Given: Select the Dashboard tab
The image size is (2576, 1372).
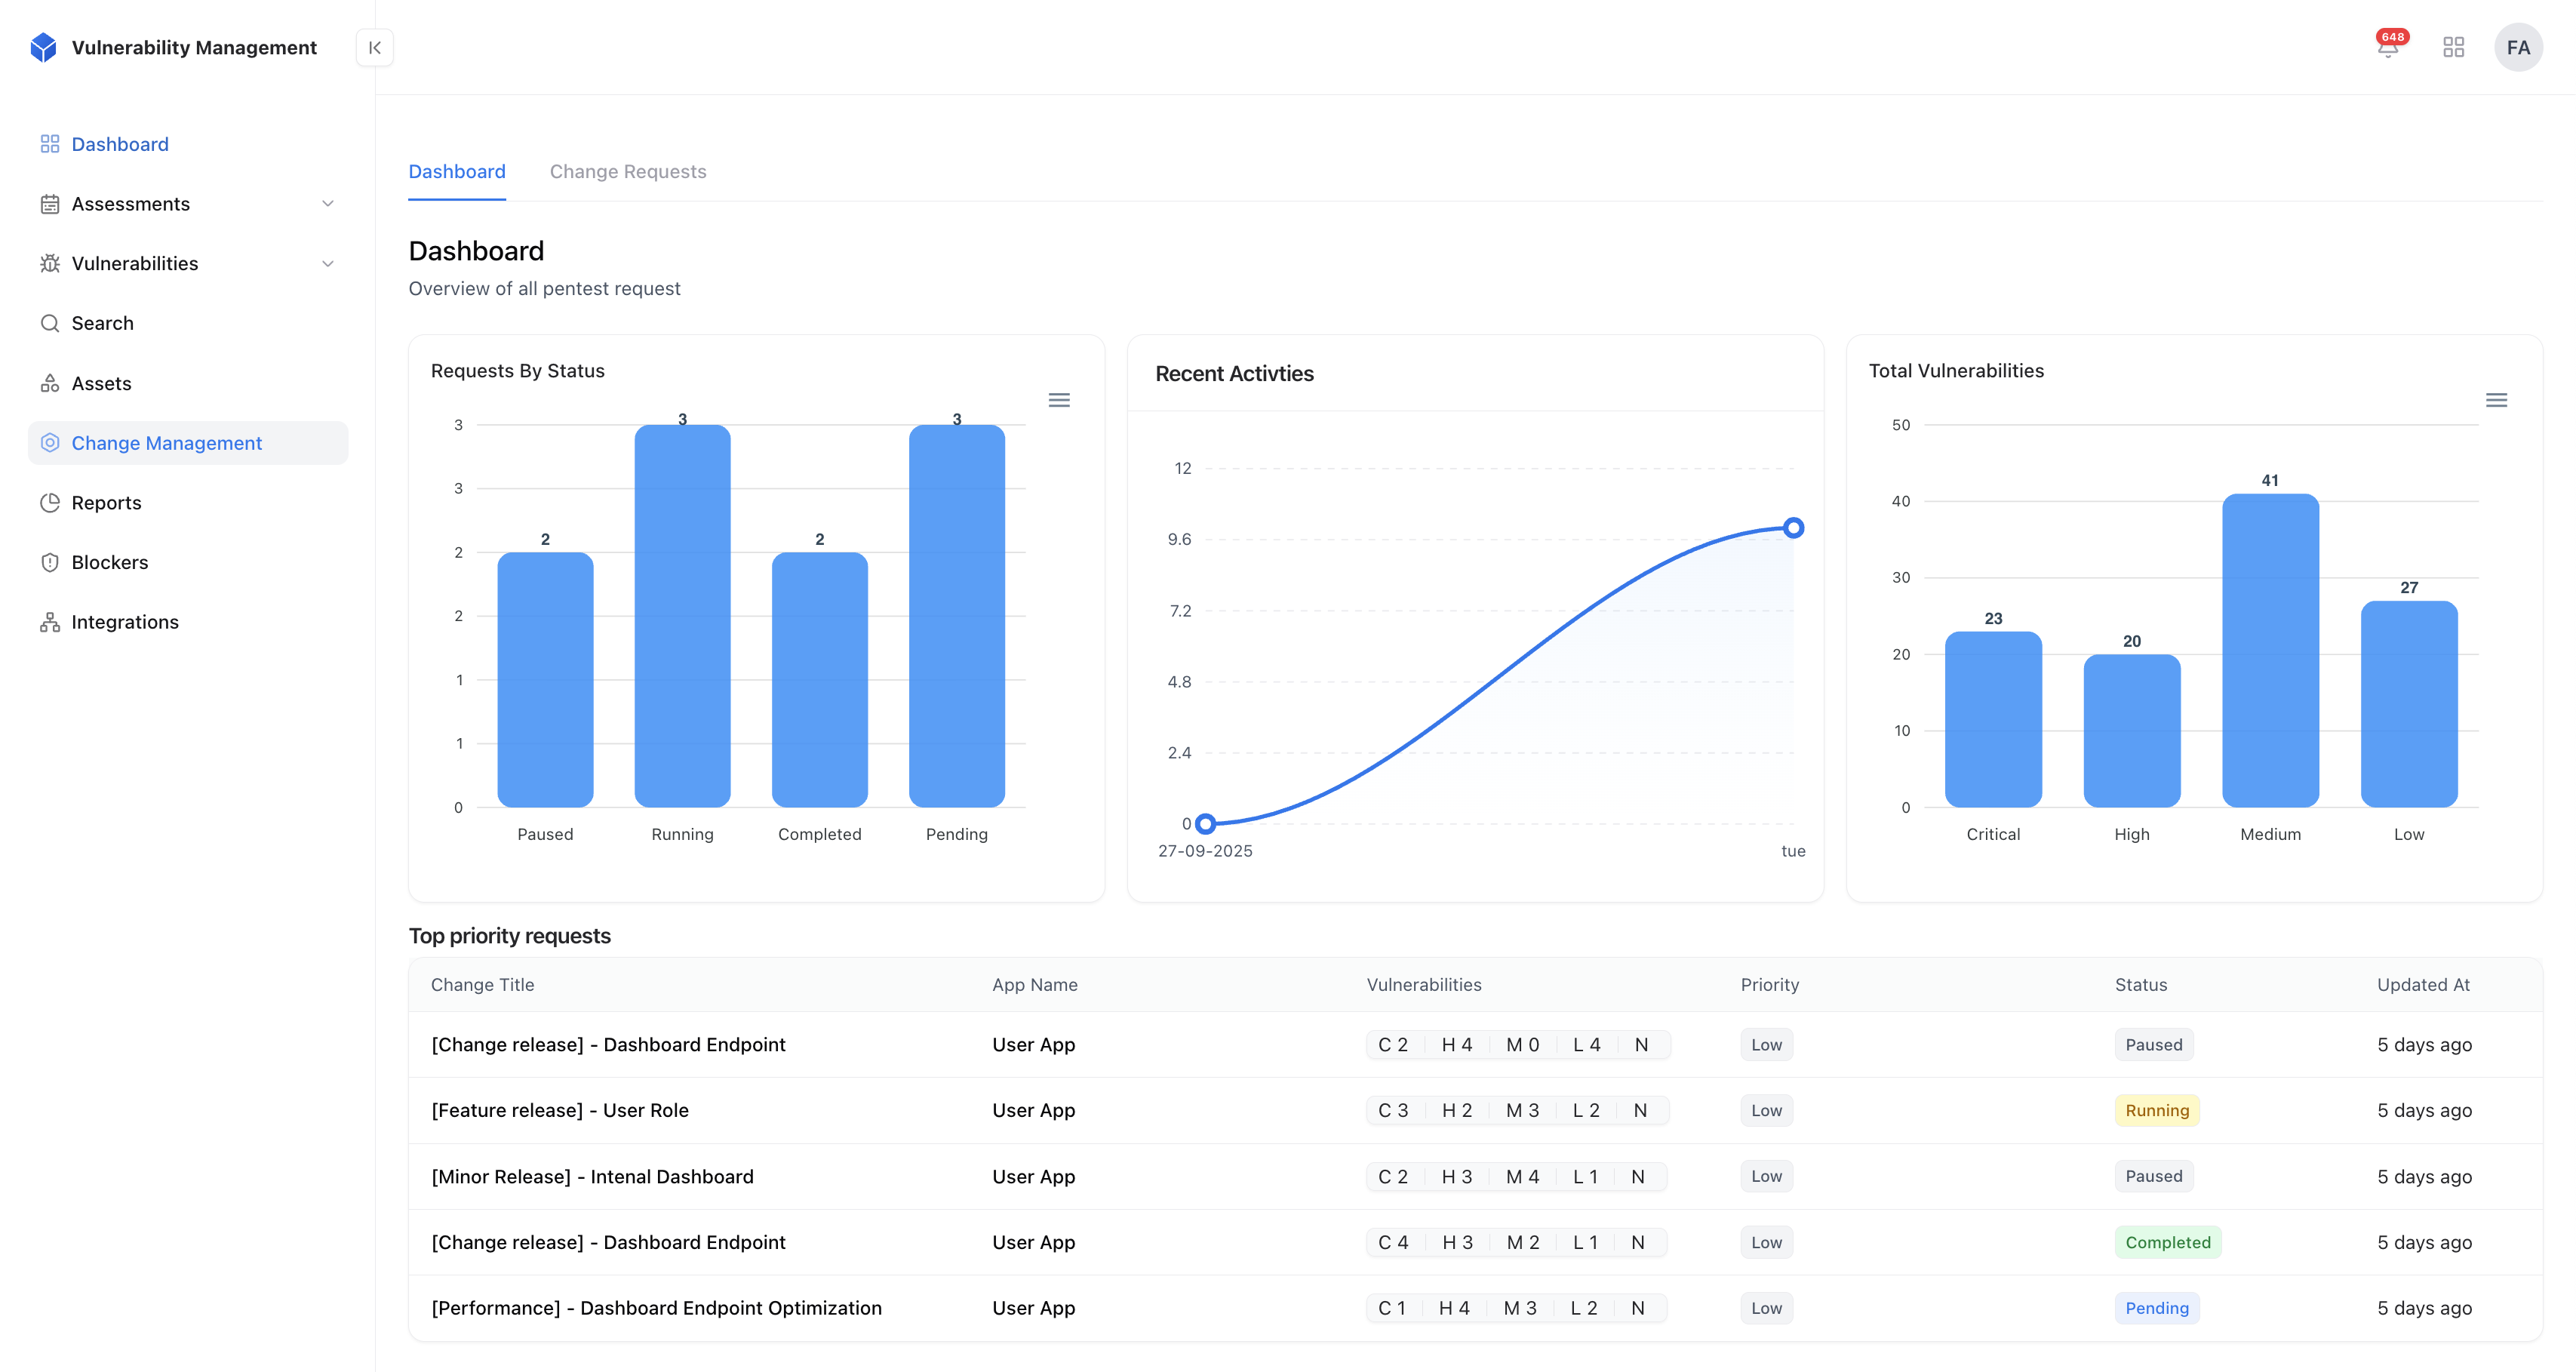Looking at the screenshot, I should (x=457, y=172).
